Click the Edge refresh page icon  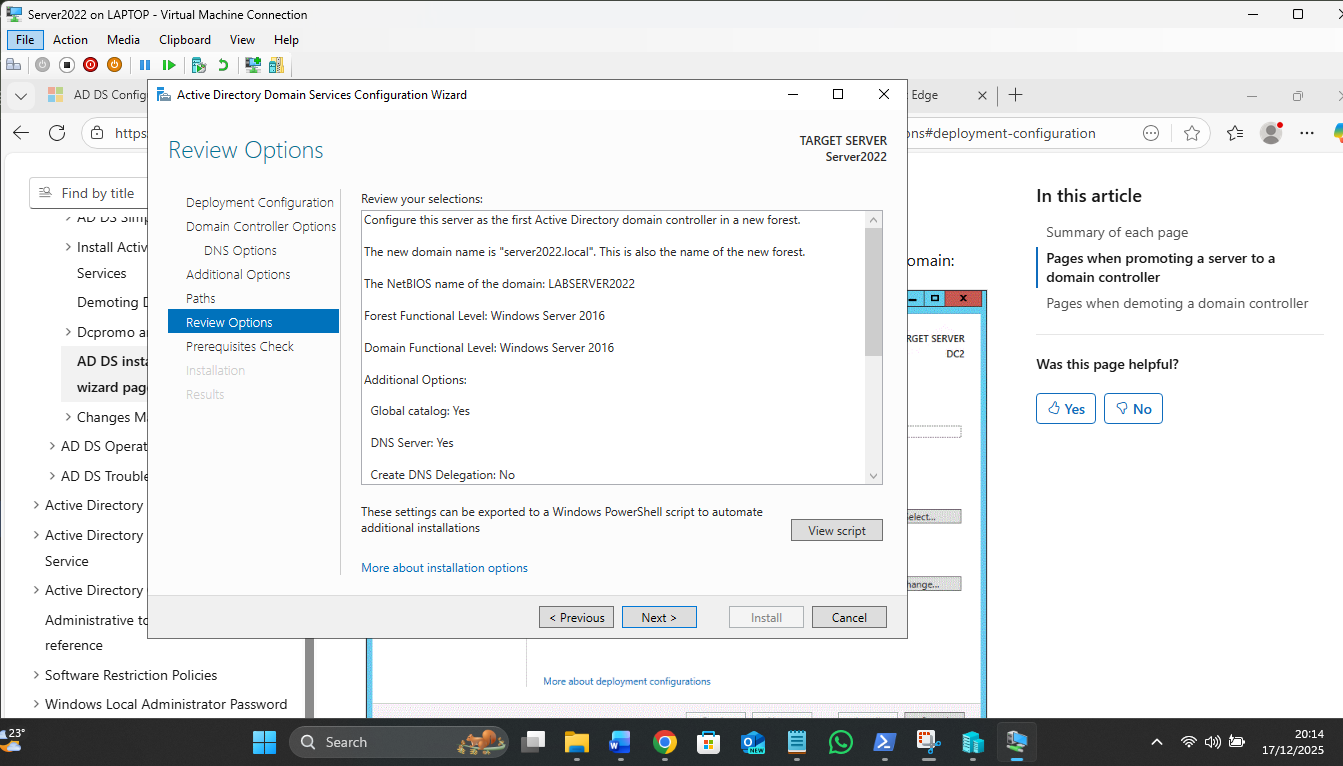point(57,133)
